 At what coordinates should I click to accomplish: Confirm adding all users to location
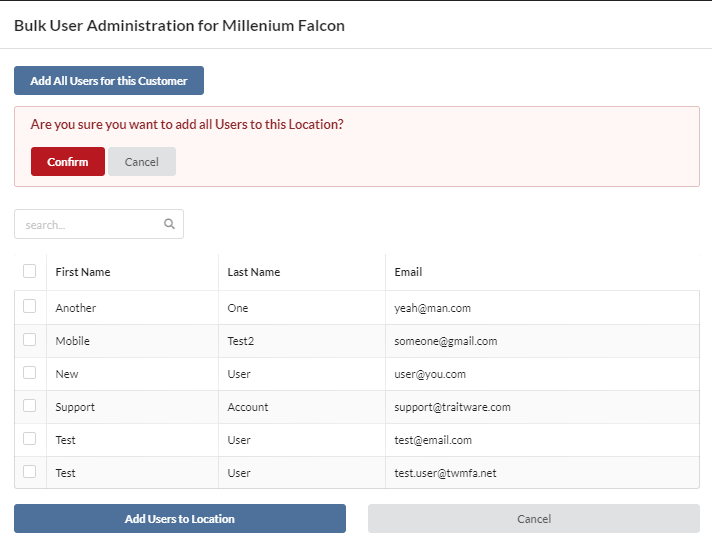(x=68, y=162)
